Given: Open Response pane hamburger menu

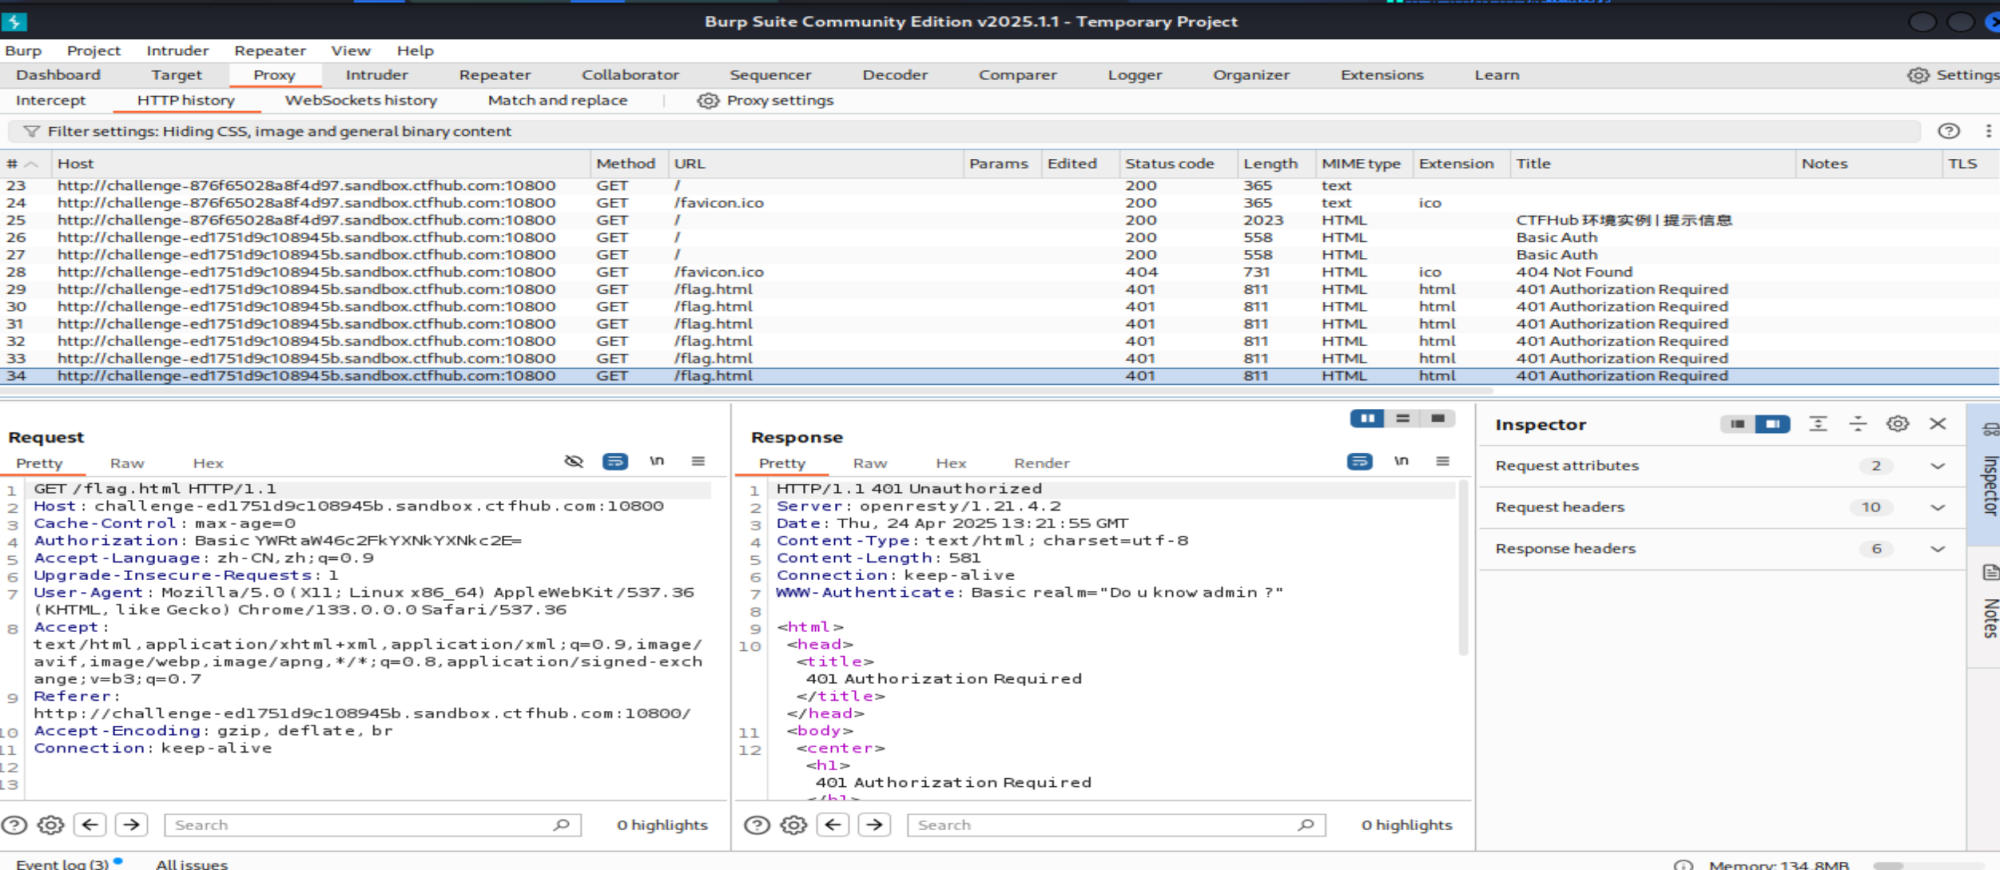Looking at the screenshot, I should coord(1442,461).
